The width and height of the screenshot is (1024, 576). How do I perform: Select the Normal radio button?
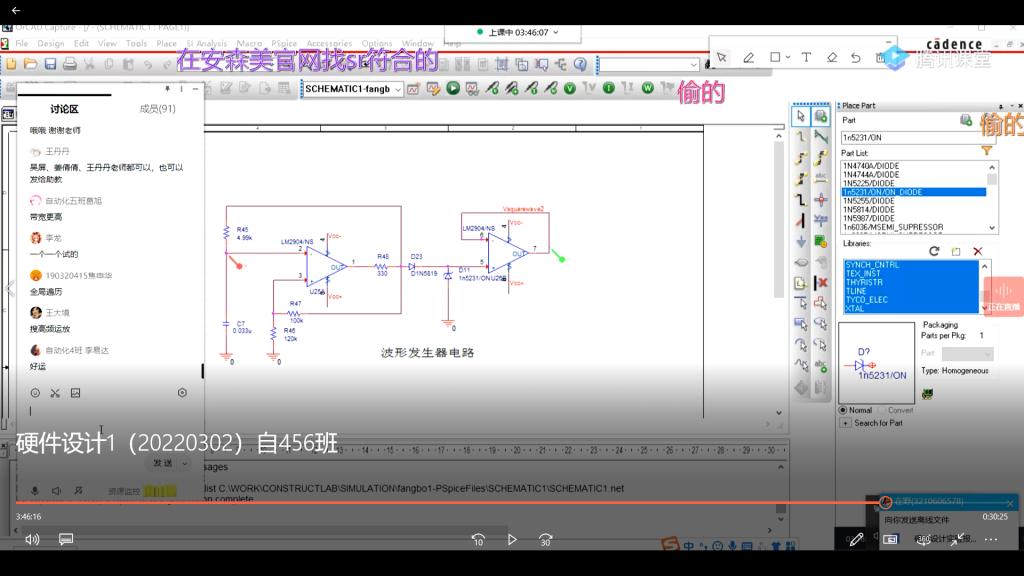tap(843, 410)
